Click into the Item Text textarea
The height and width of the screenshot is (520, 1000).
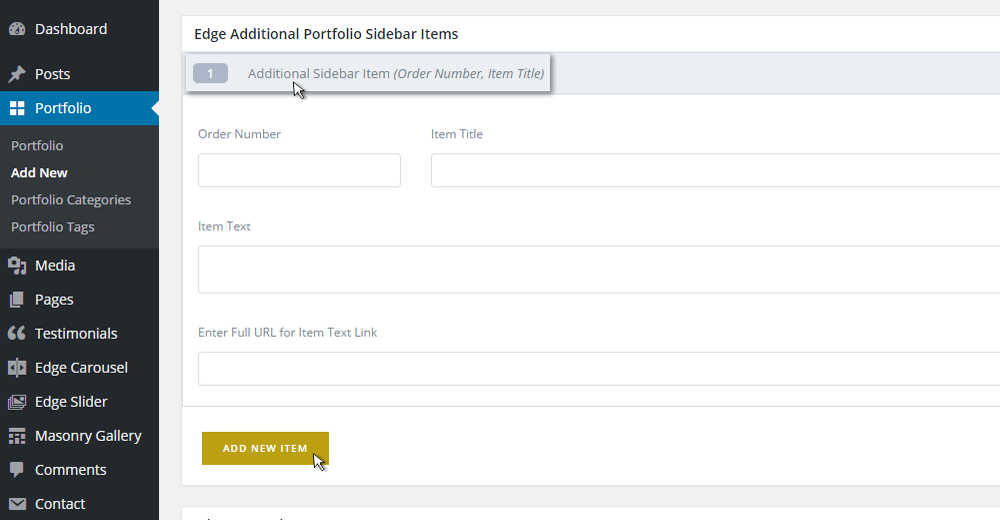[598, 269]
